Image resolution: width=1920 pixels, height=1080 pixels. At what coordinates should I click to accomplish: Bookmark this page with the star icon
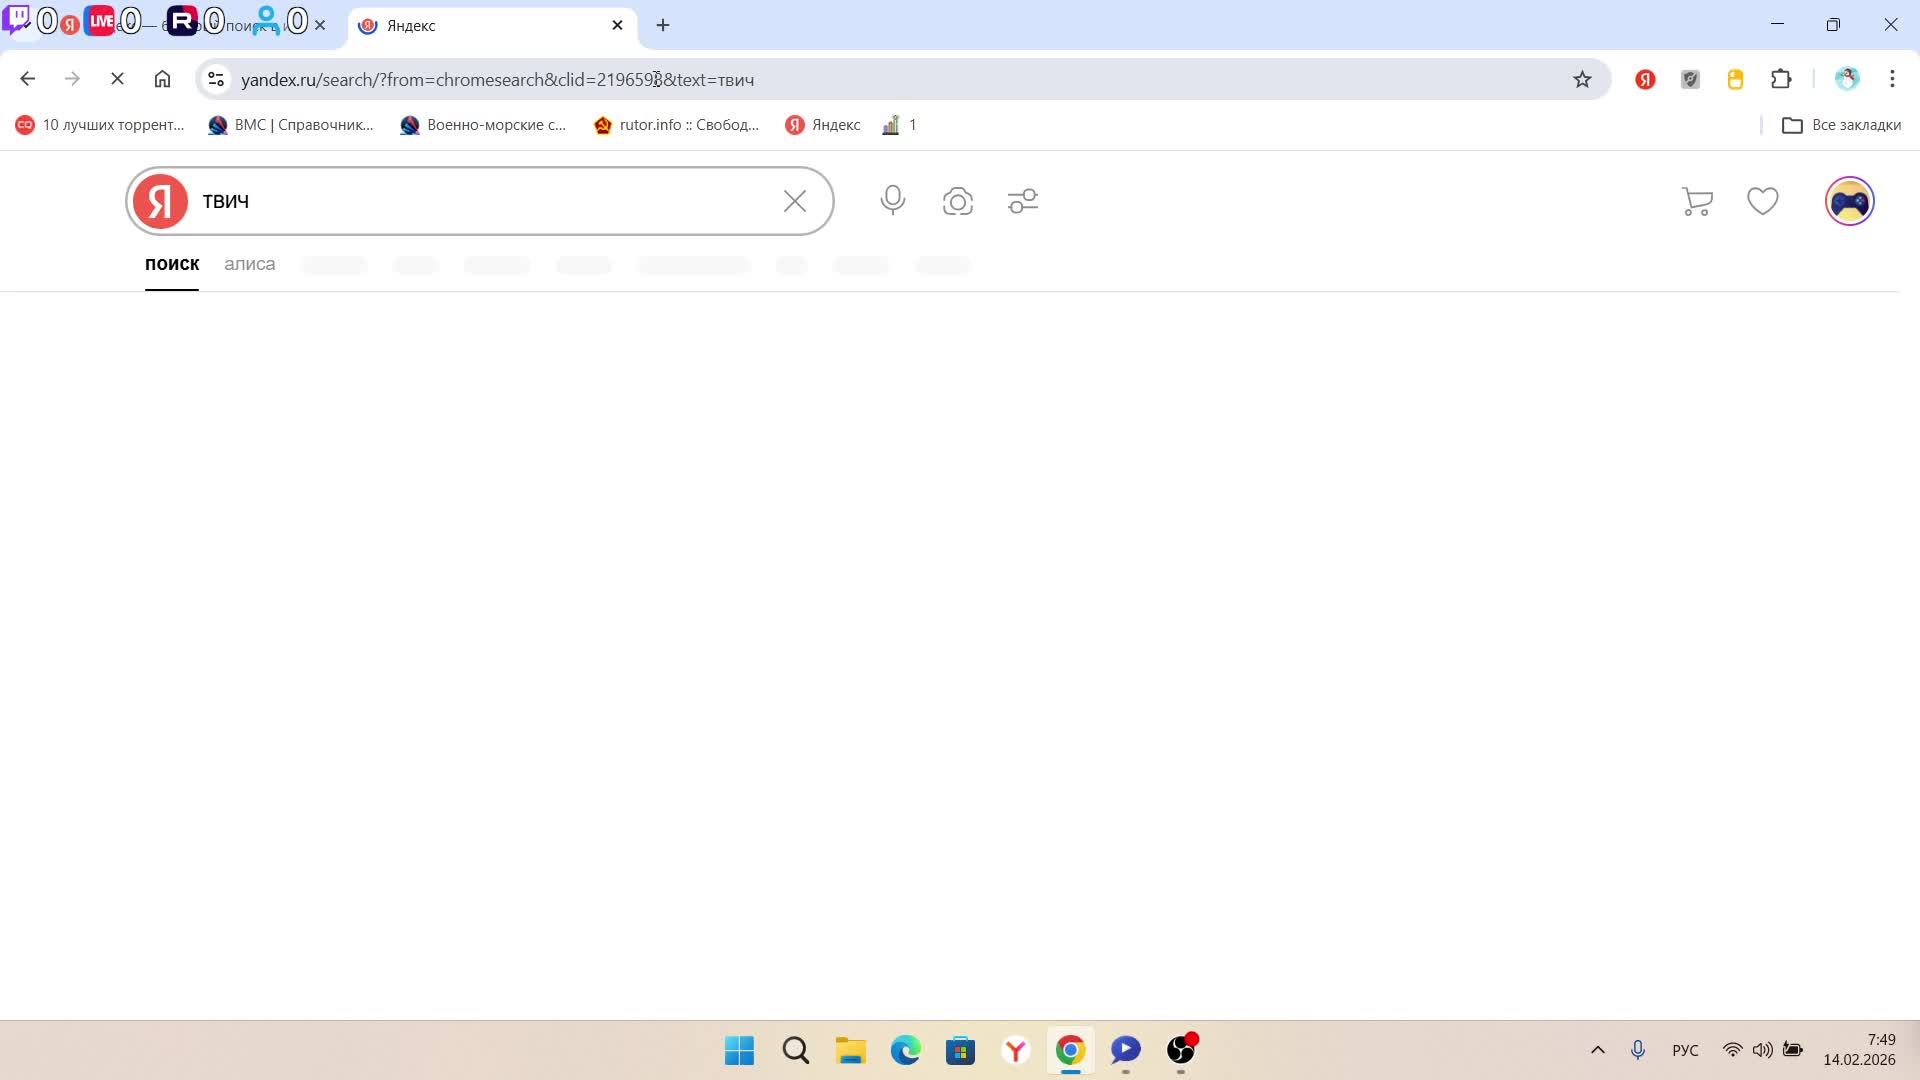pos(1582,80)
